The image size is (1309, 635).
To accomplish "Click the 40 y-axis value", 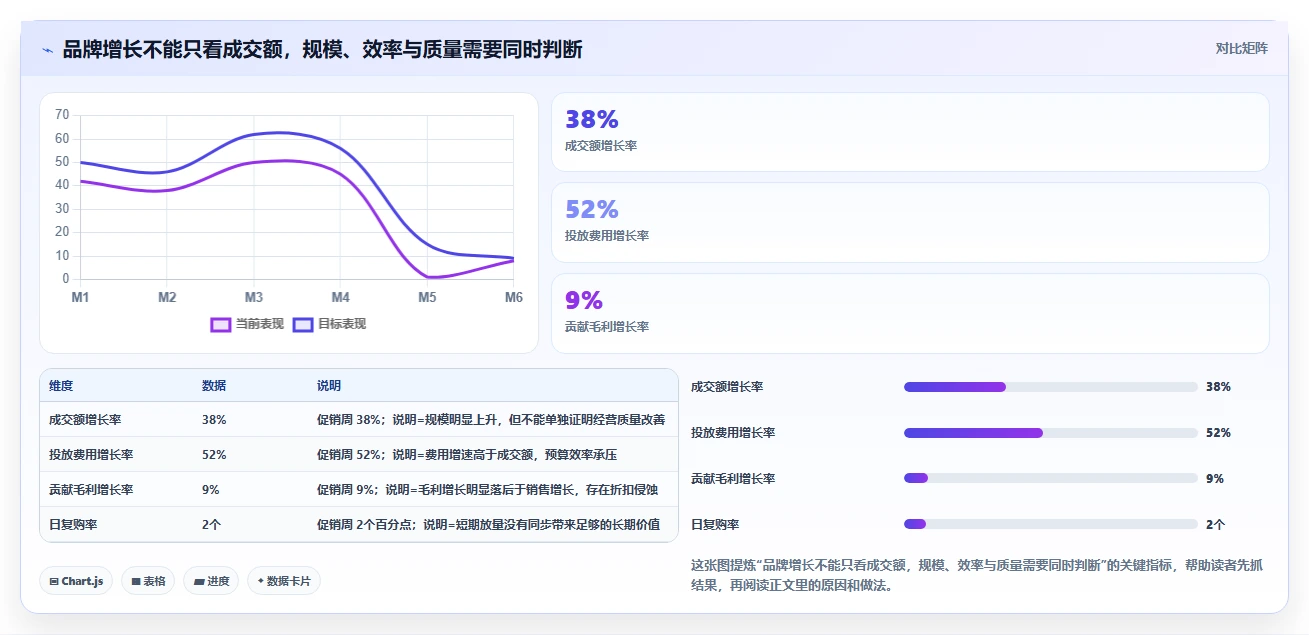I will pos(62,185).
